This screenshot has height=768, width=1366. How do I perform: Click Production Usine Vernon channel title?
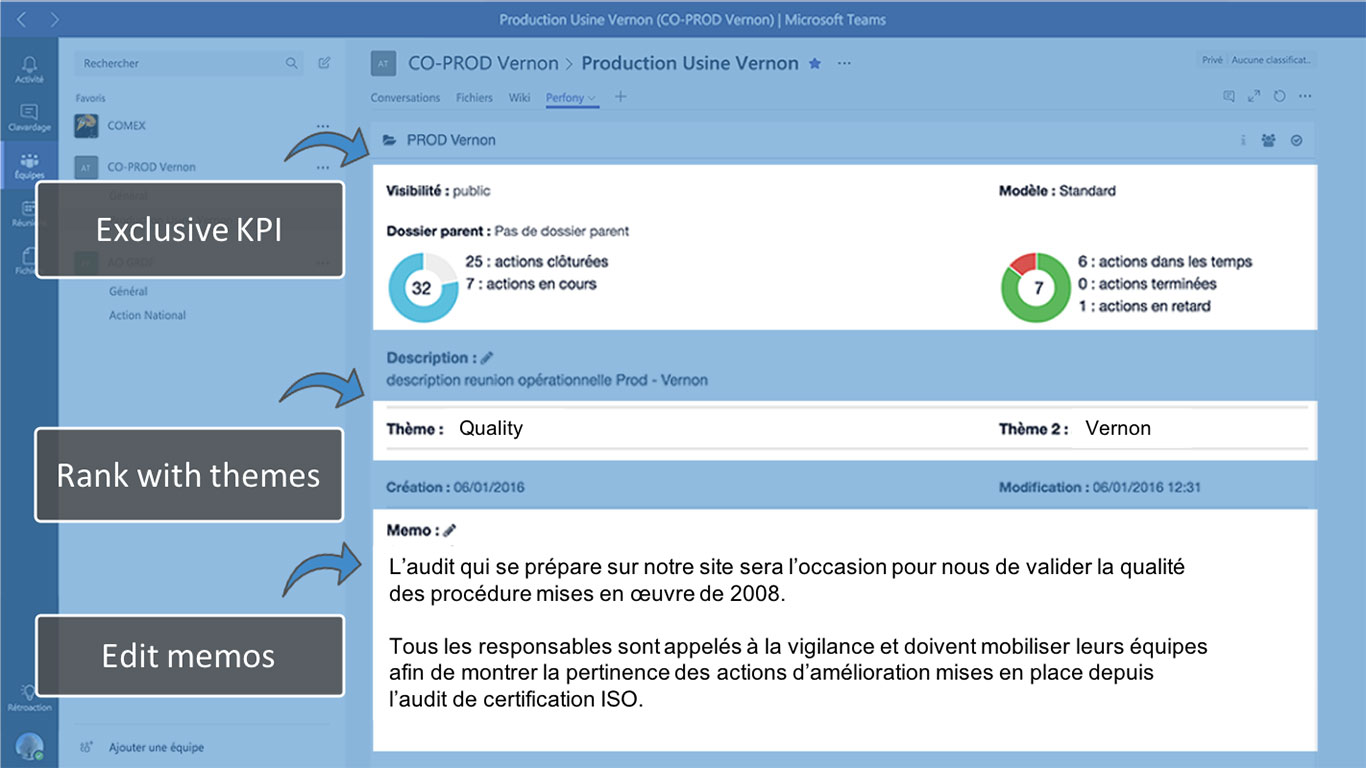[690, 63]
